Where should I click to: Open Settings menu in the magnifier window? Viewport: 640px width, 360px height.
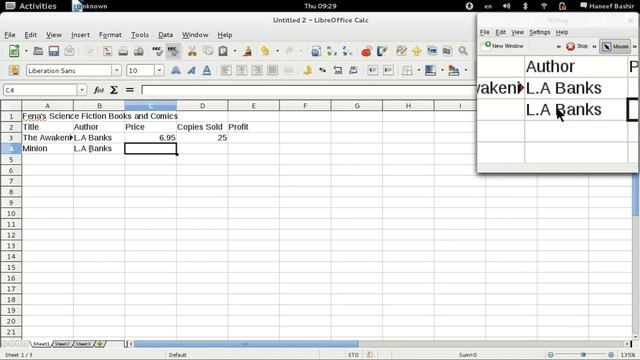(540, 32)
